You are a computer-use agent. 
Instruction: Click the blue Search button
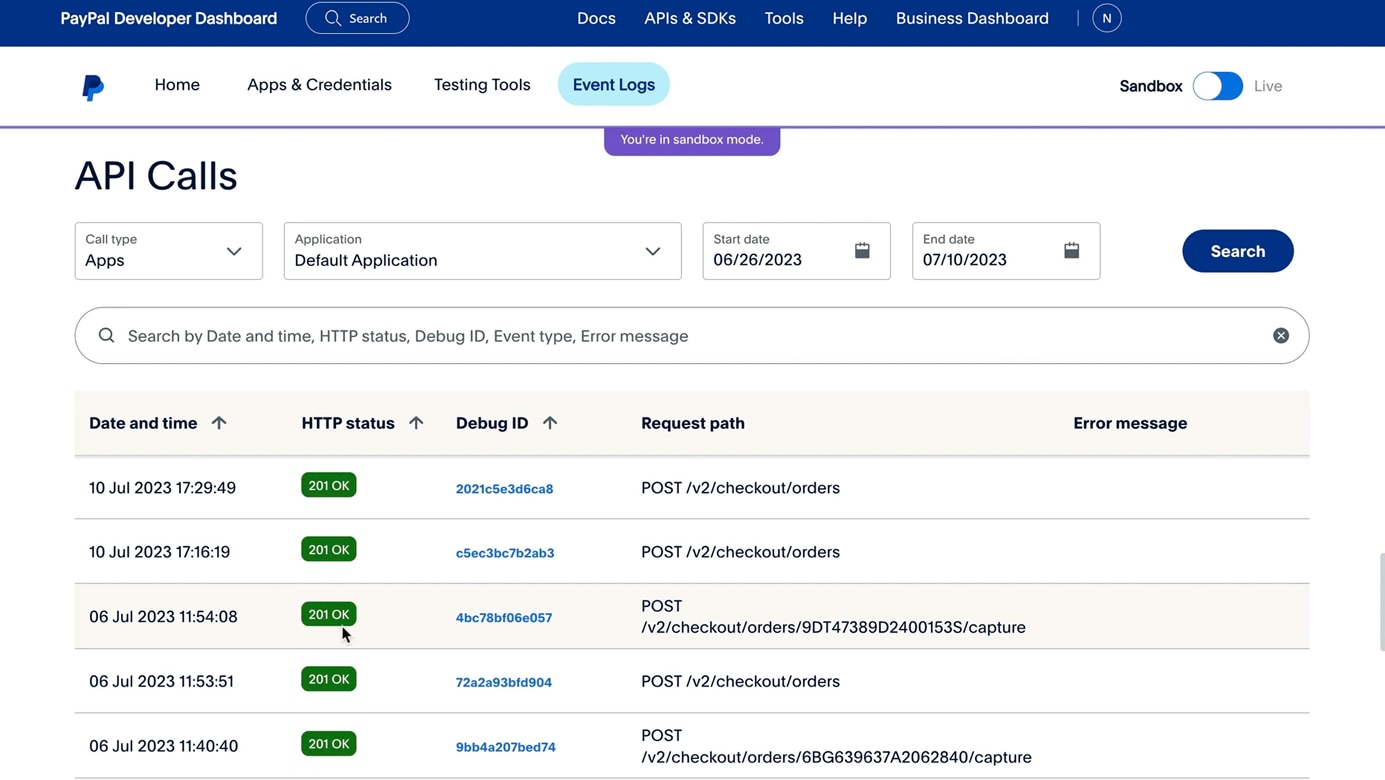coord(1237,251)
